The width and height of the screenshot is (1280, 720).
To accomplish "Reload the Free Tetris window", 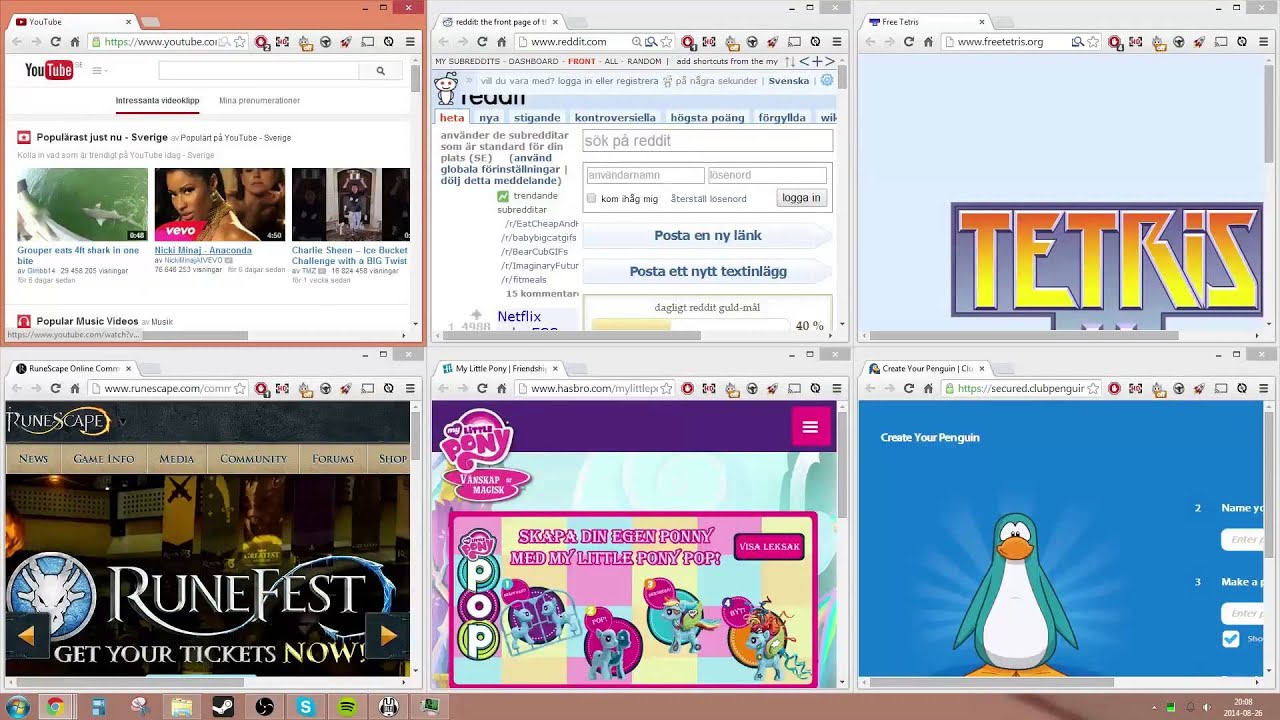I will (909, 42).
